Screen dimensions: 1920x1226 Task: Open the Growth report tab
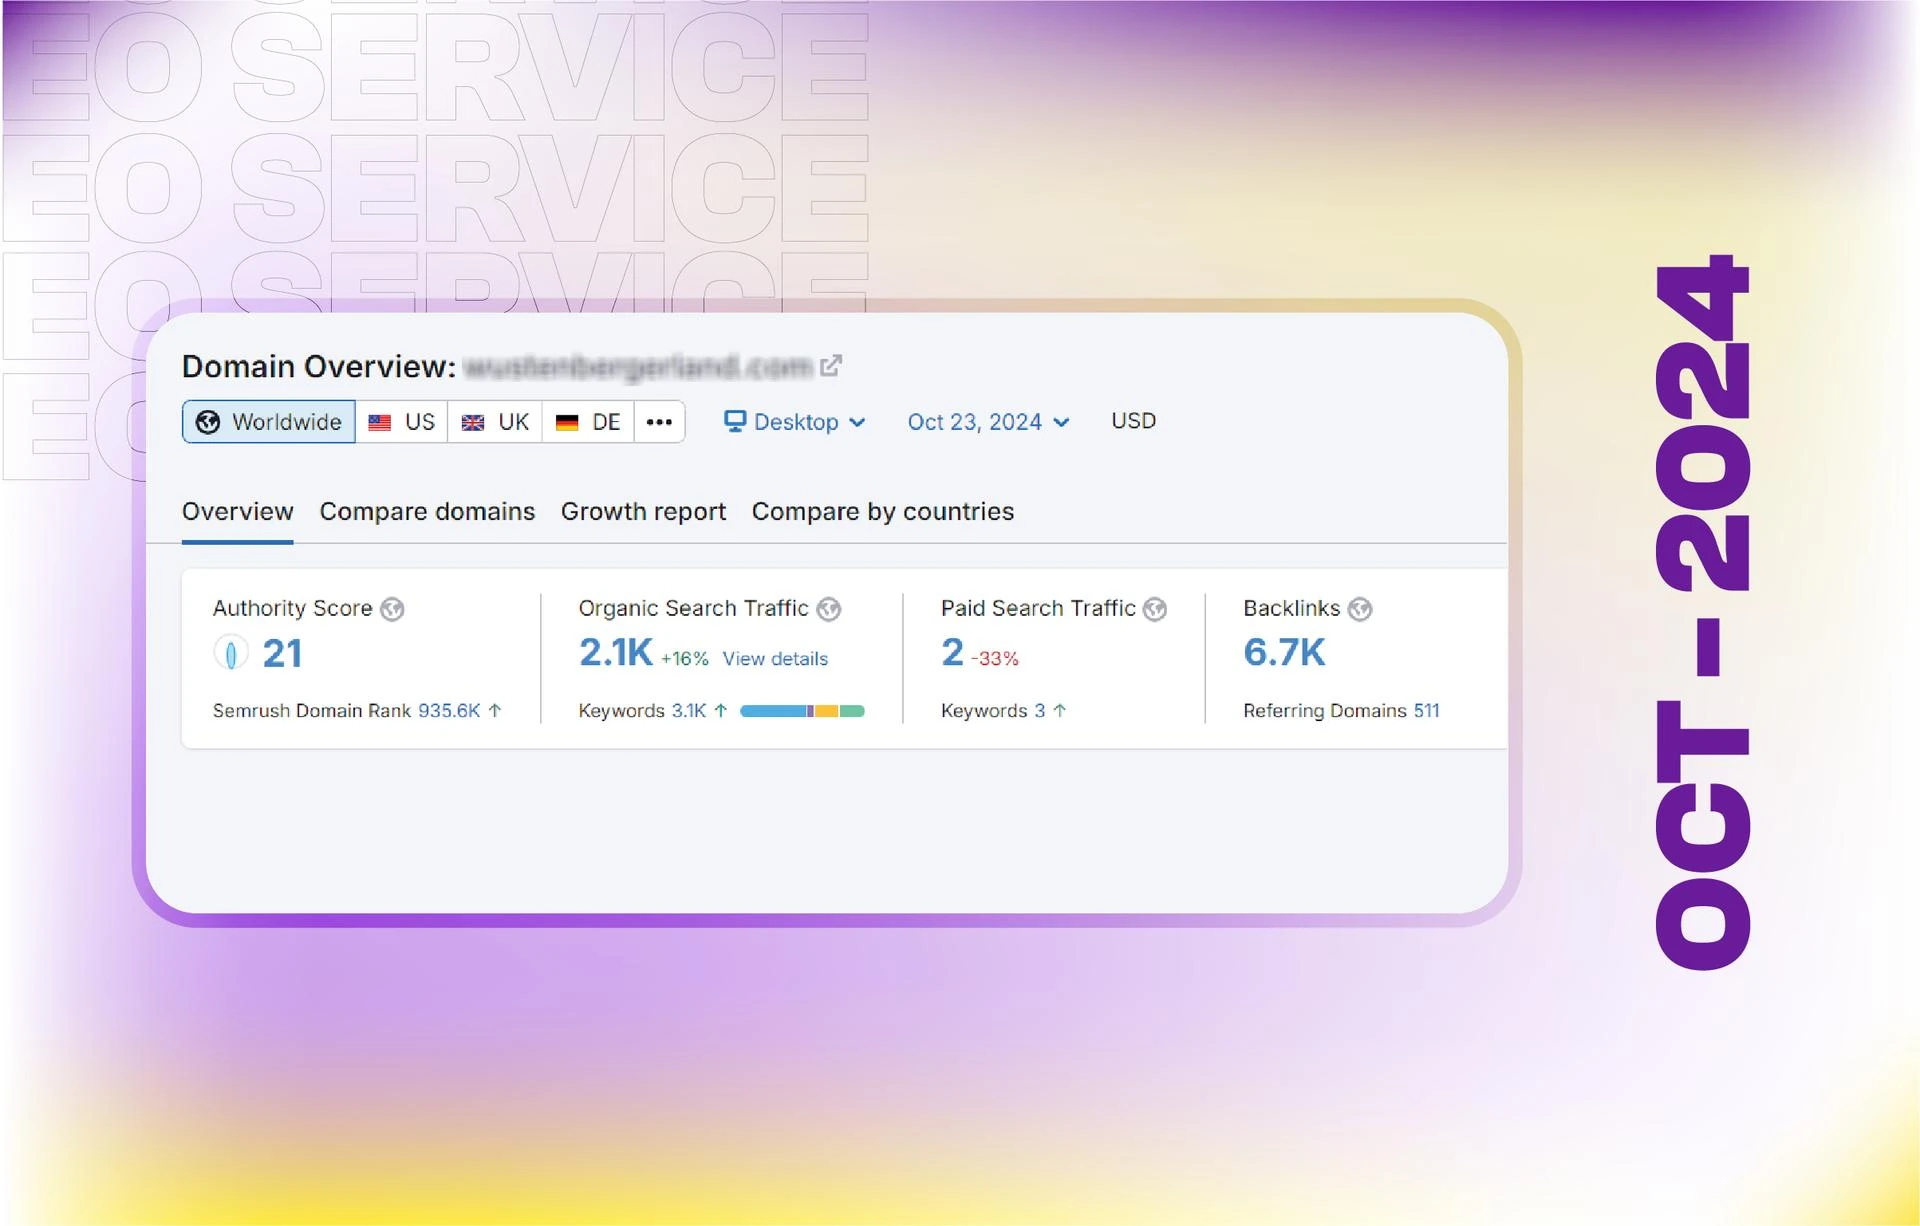click(x=643, y=512)
